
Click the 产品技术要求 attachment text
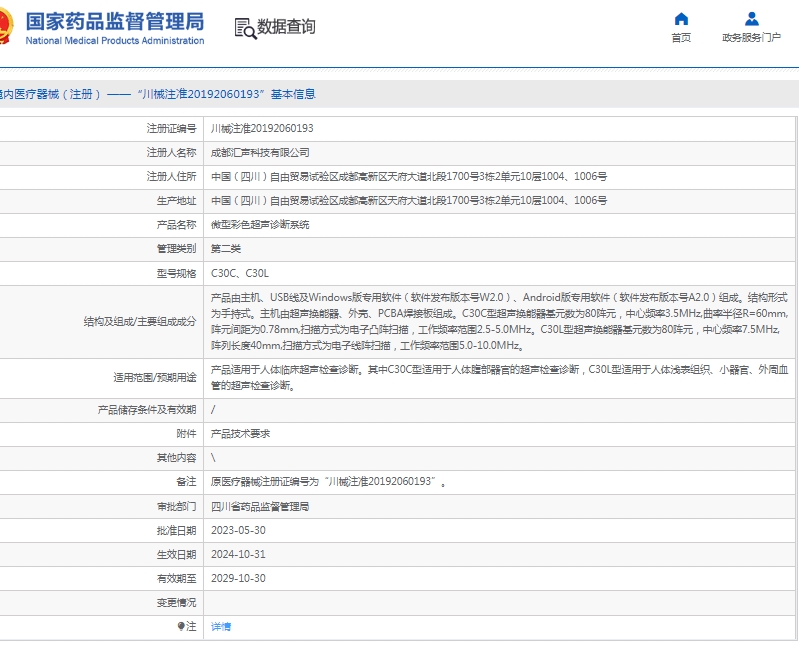coord(240,434)
